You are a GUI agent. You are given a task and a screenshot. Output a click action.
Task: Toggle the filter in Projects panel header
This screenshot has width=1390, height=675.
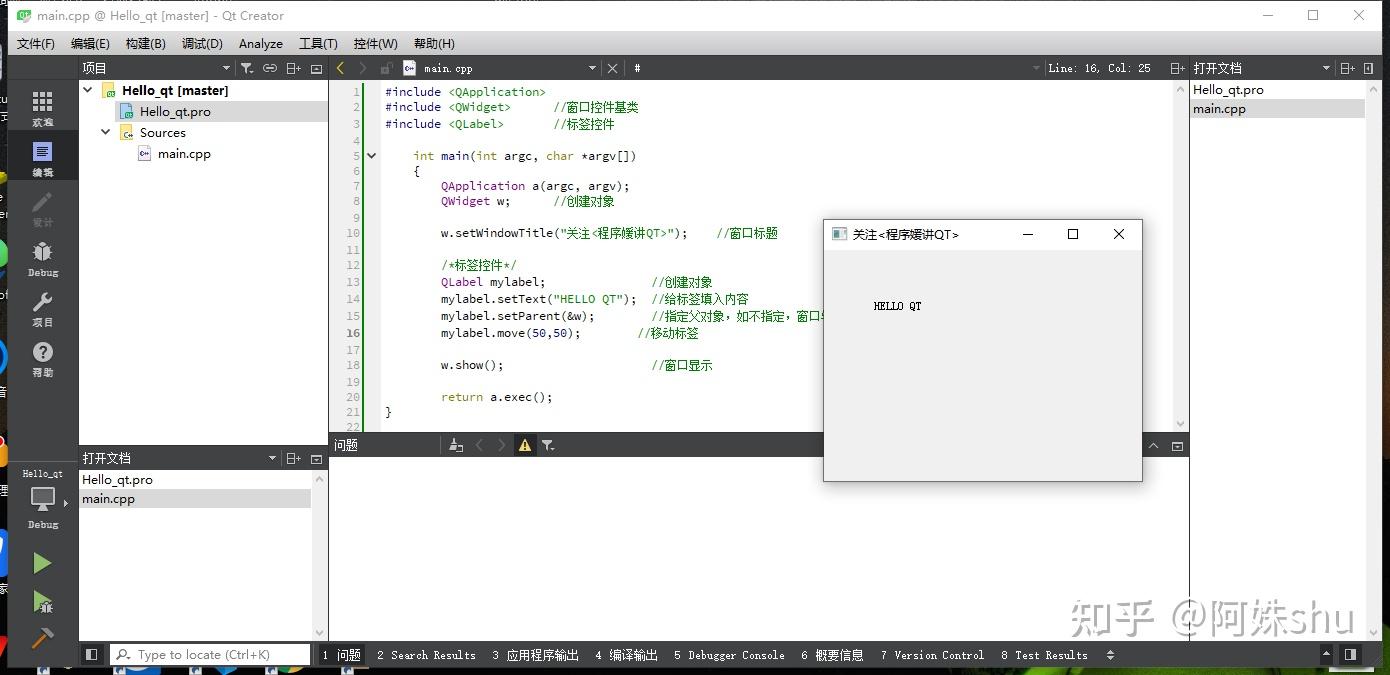click(245, 67)
